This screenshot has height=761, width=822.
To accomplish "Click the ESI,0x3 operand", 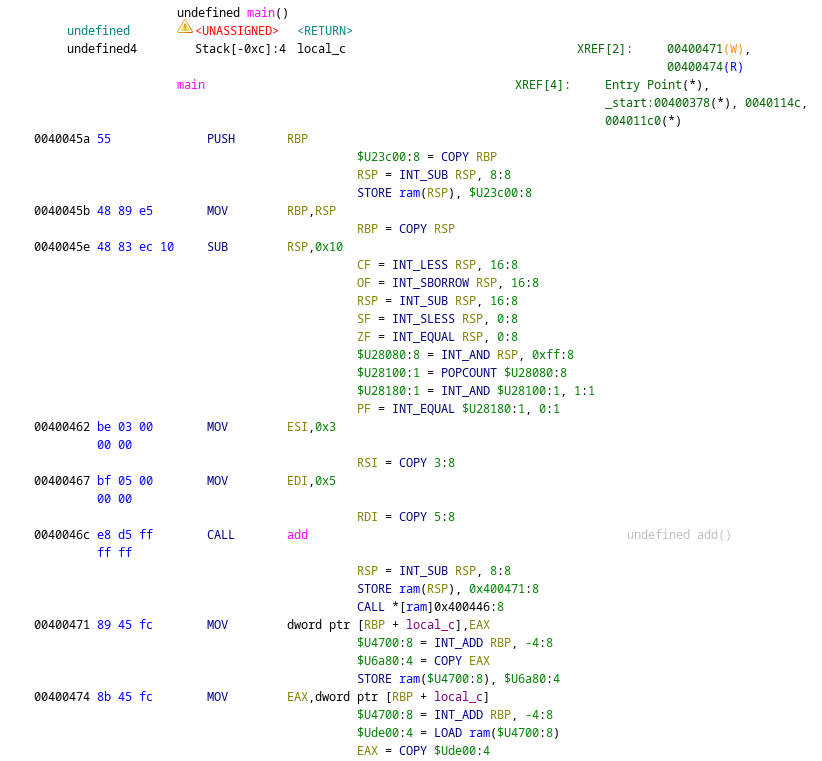I will tap(311, 427).
